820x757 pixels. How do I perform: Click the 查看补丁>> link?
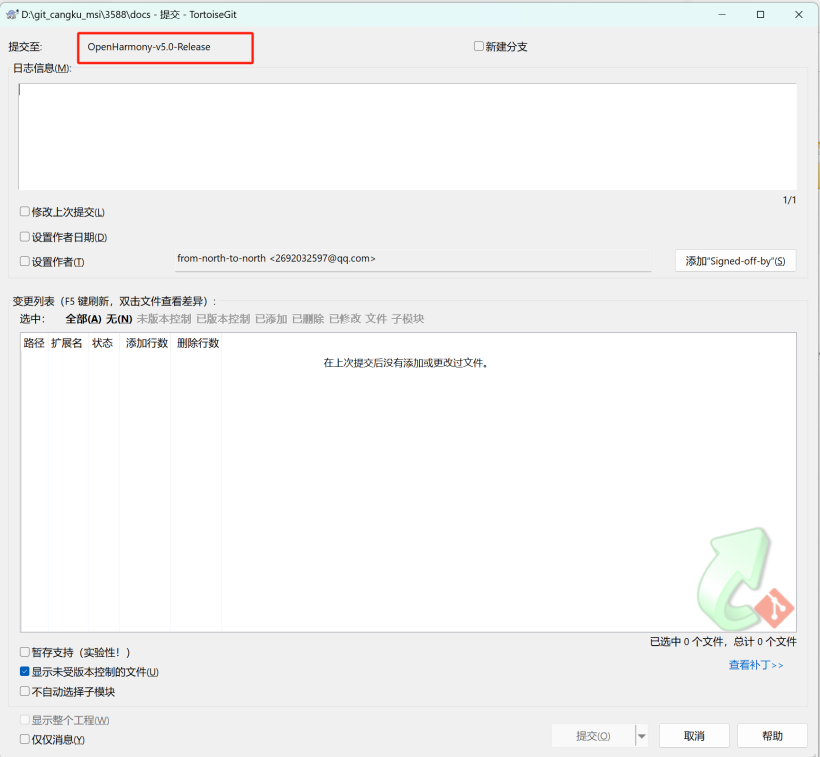coord(755,665)
